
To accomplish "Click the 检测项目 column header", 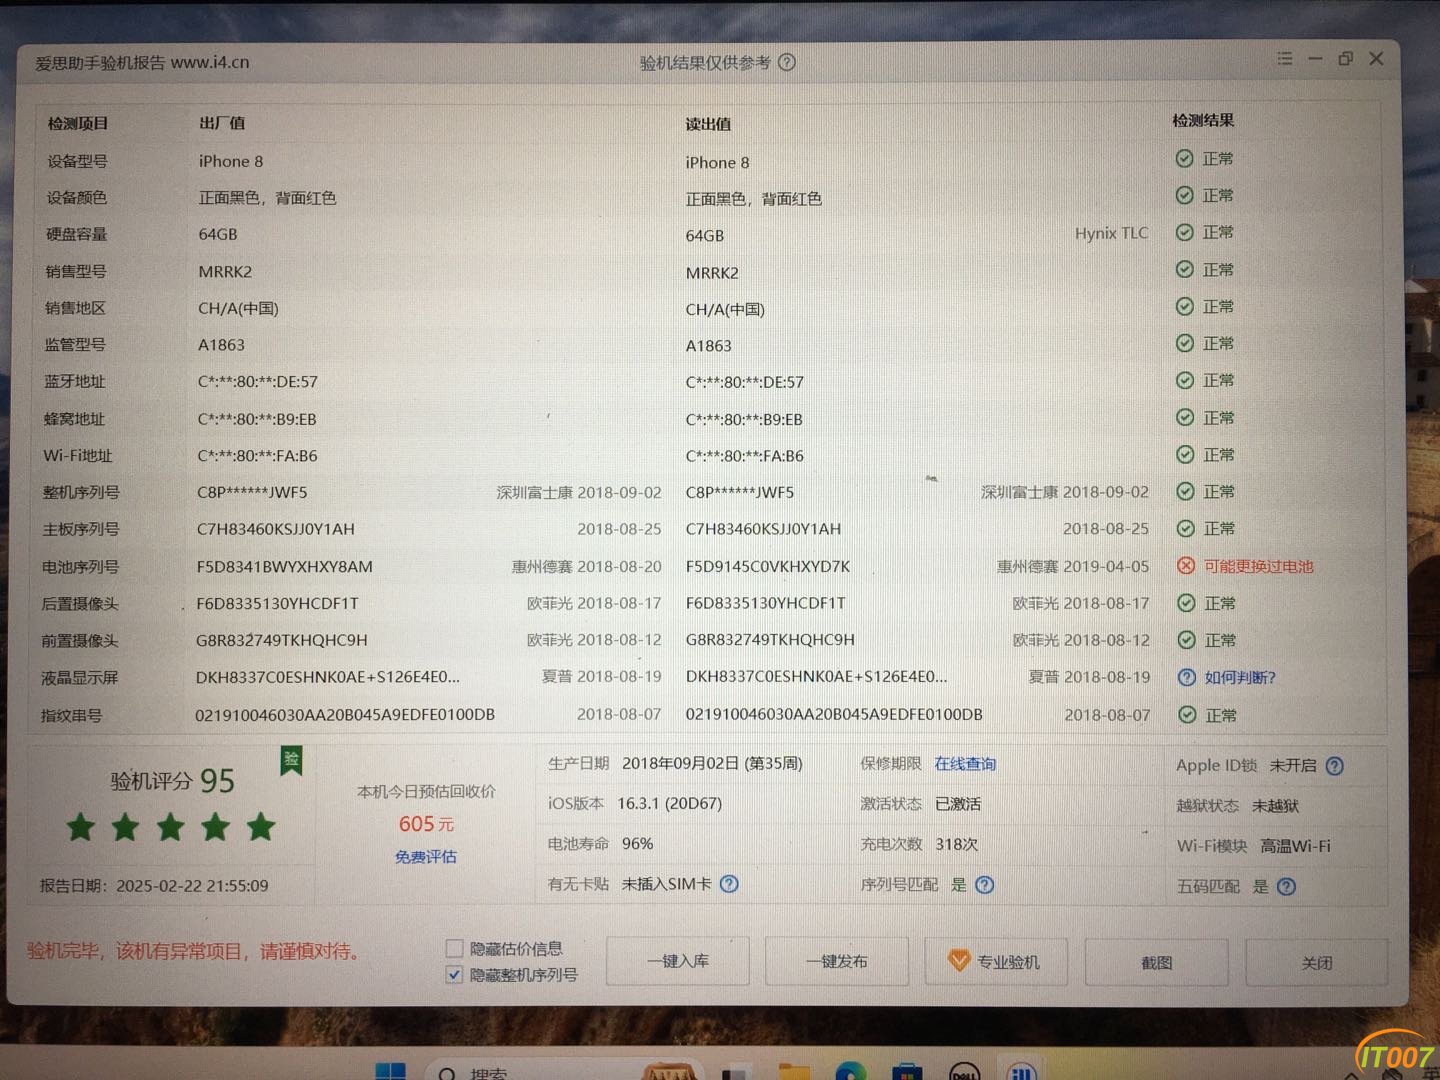I will coord(78,124).
